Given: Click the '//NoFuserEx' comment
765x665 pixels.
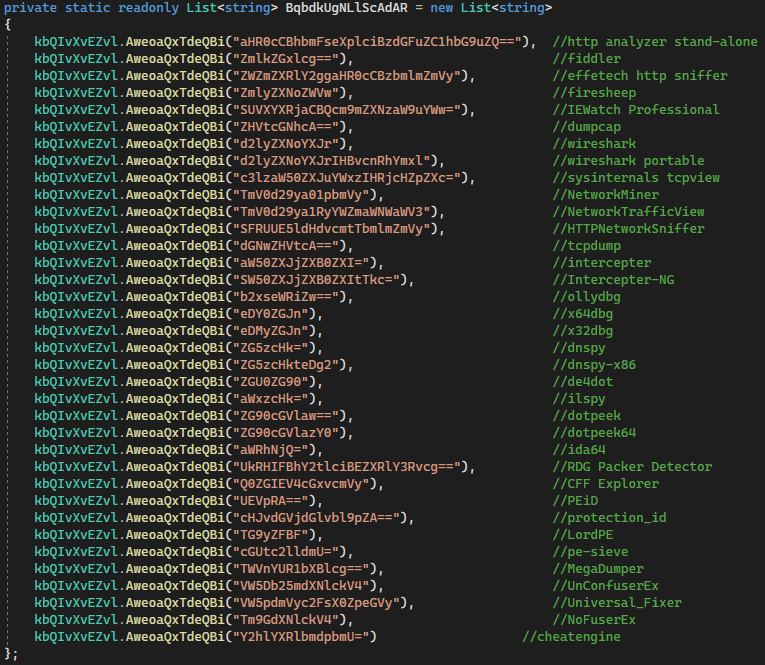Looking at the screenshot, I should click(x=594, y=620).
